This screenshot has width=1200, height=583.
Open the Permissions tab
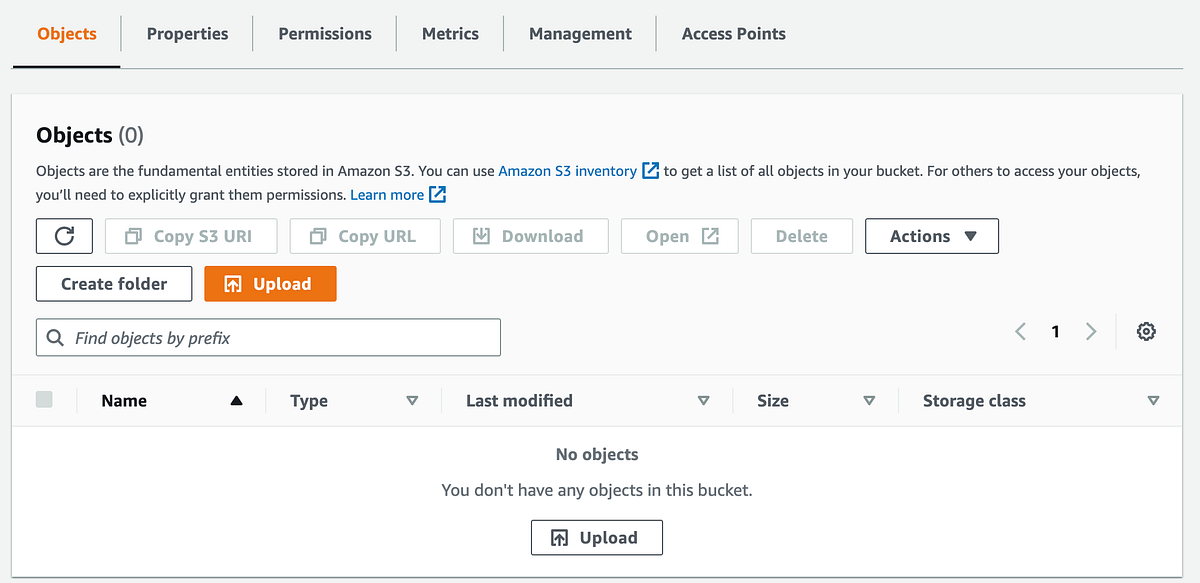[x=325, y=34]
